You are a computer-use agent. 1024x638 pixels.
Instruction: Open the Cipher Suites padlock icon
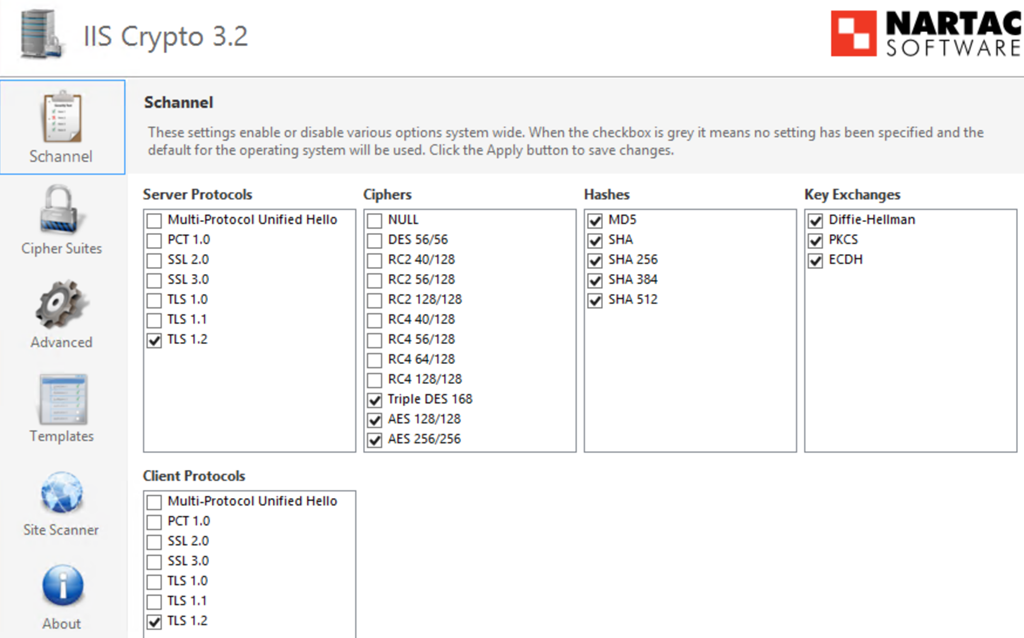tap(62, 209)
